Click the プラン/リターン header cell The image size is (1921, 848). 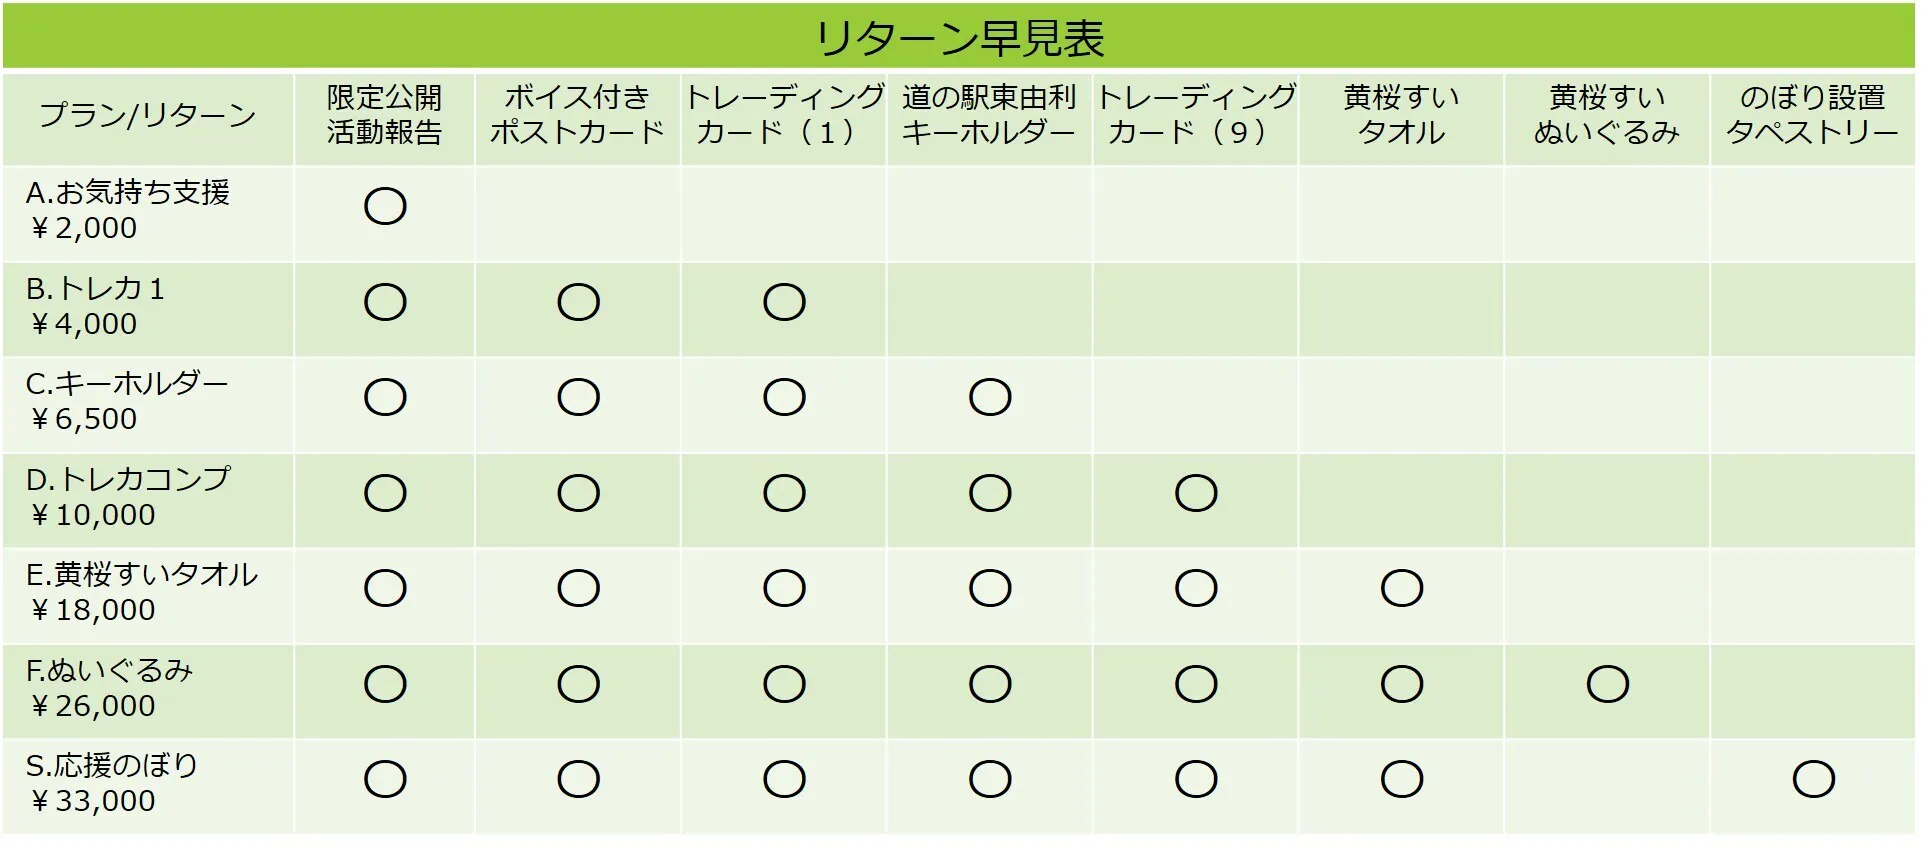click(x=148, y=116)
